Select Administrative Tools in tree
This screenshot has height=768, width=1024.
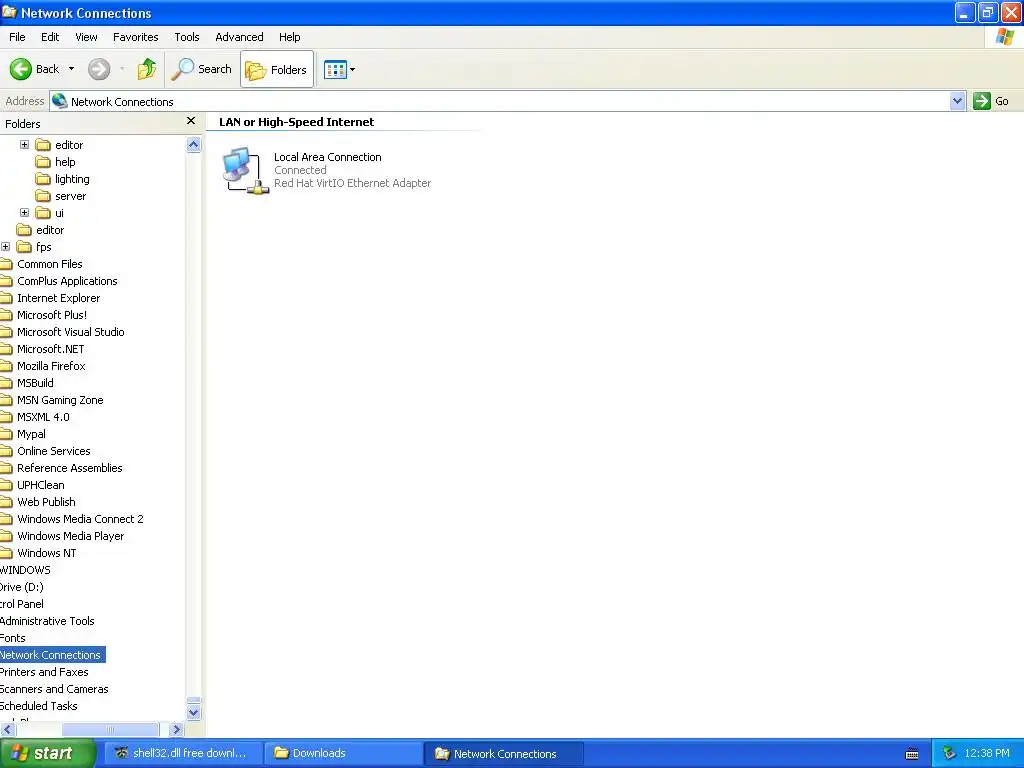(x=47, y=620)
